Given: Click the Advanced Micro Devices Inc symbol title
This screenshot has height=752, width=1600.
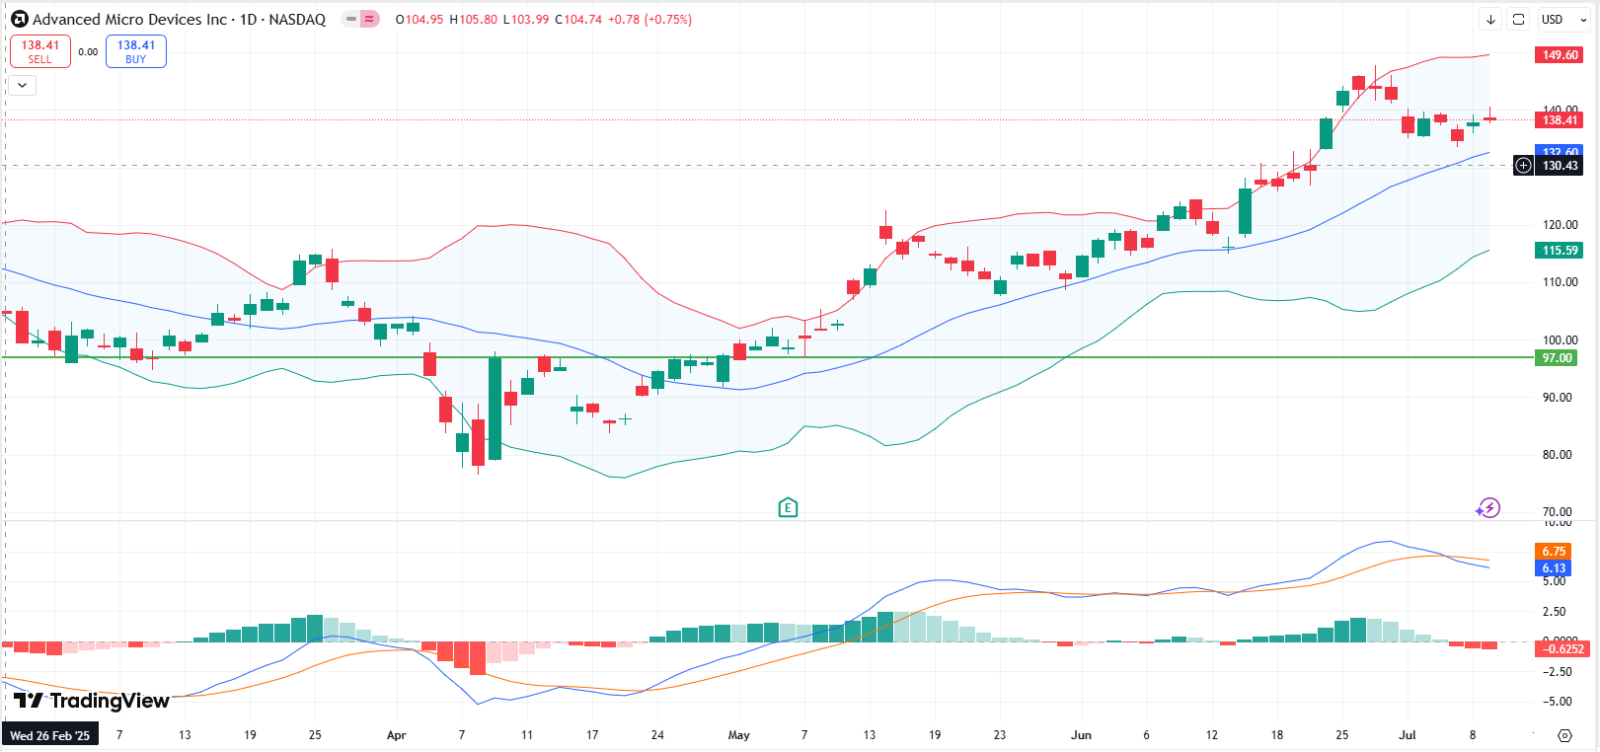Looking at the screenshot, I should [x=130, y=19].
